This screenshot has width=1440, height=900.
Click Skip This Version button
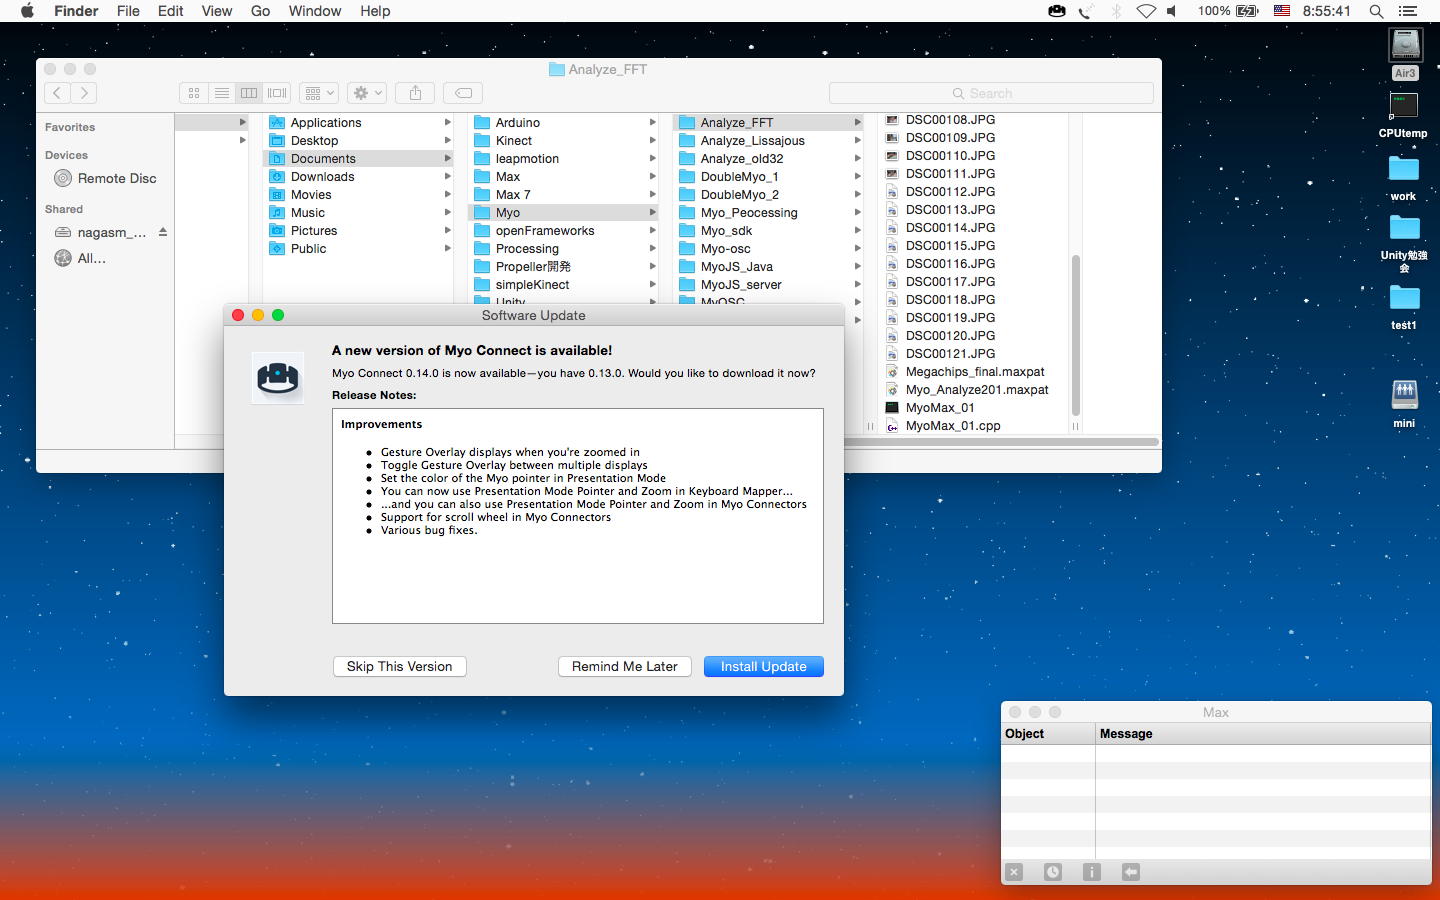[399, 667]
